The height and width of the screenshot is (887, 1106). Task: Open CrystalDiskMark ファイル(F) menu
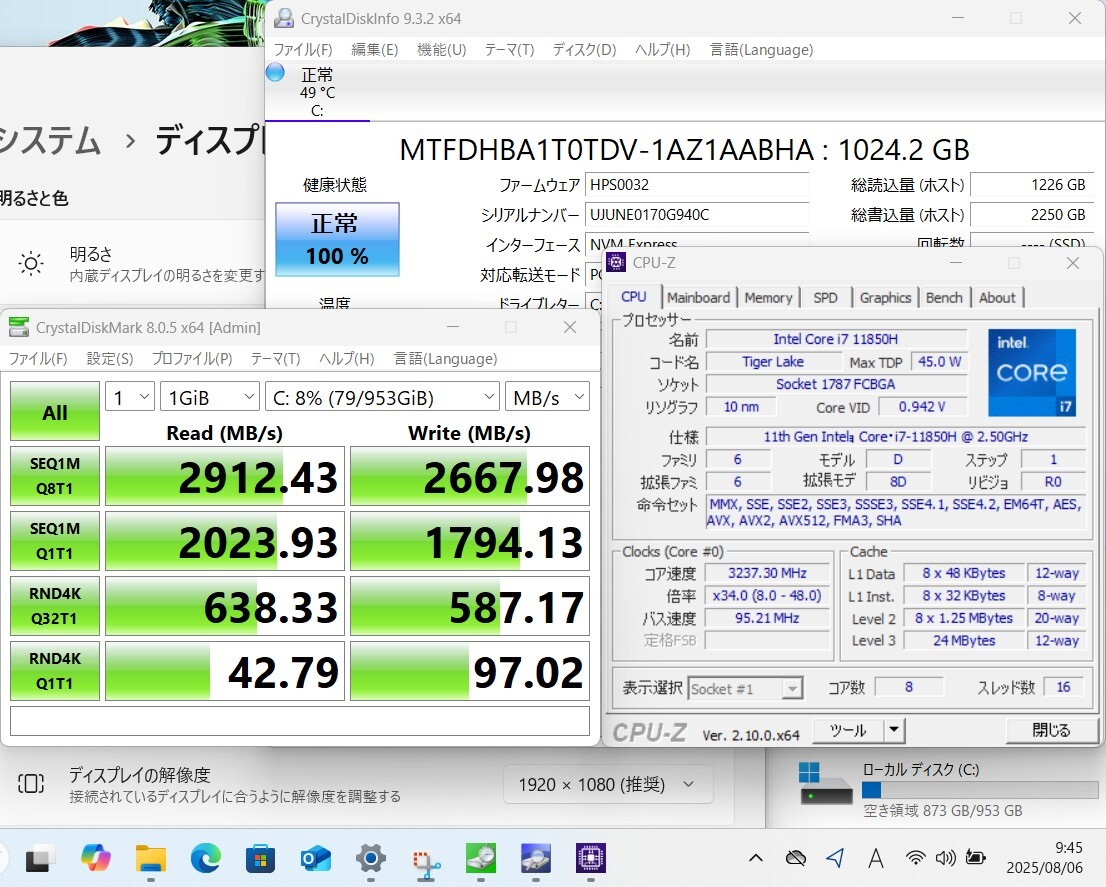[x=37, y=359]
